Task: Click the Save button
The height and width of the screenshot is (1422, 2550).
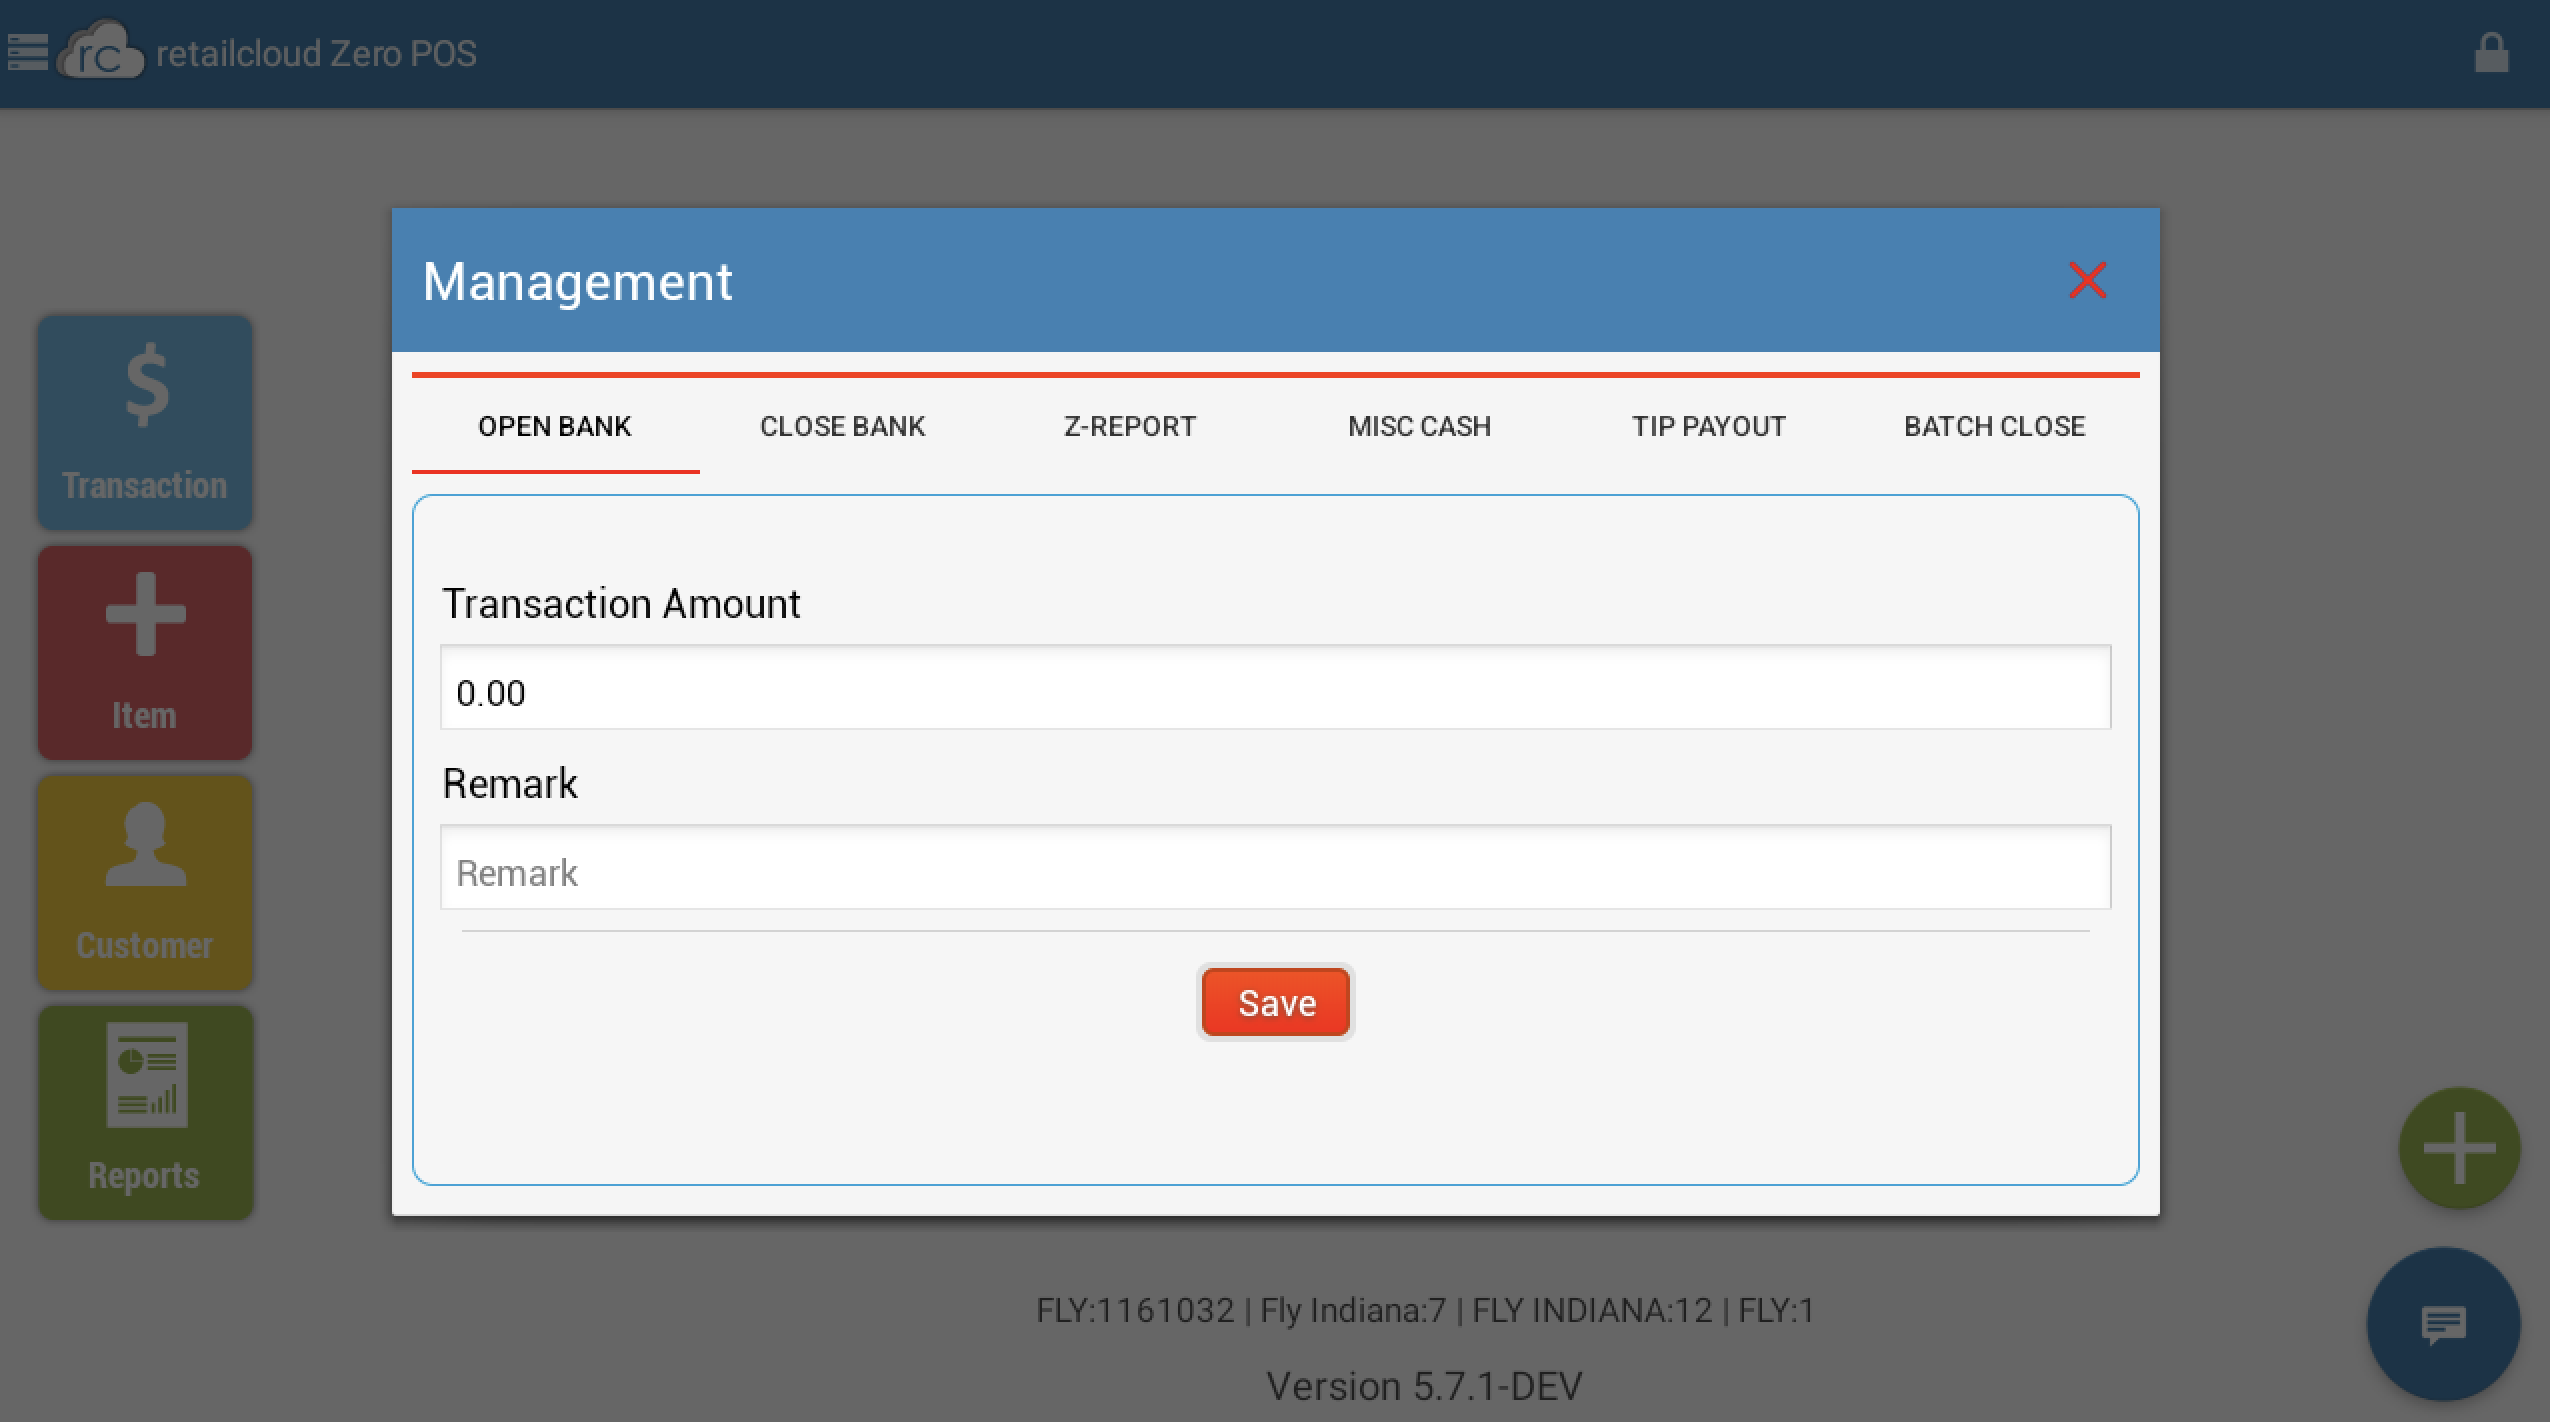Action: 1276,1002
